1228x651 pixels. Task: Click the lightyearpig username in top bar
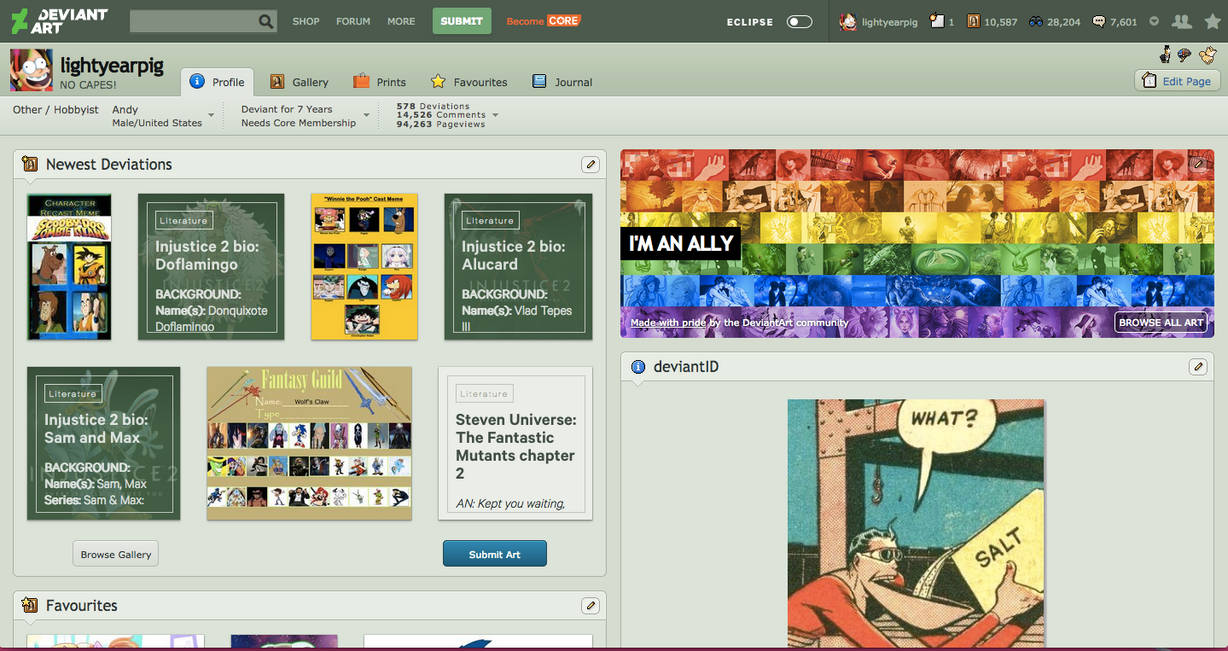[889, 22]
